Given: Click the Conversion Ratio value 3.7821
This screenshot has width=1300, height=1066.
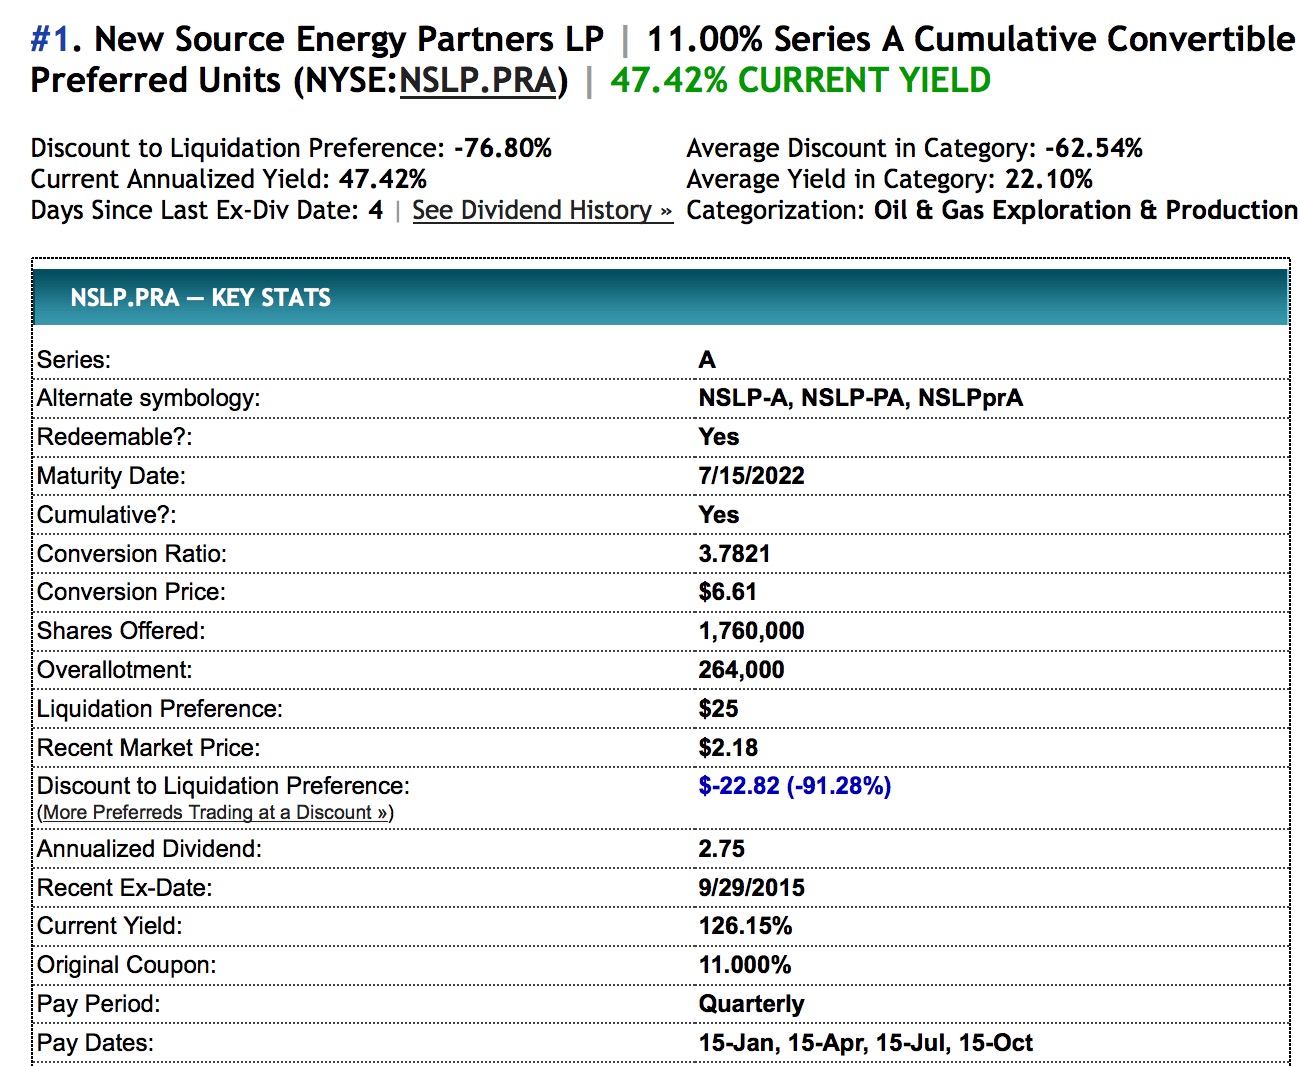Looking at the screenshot, I should pos(734,554).
